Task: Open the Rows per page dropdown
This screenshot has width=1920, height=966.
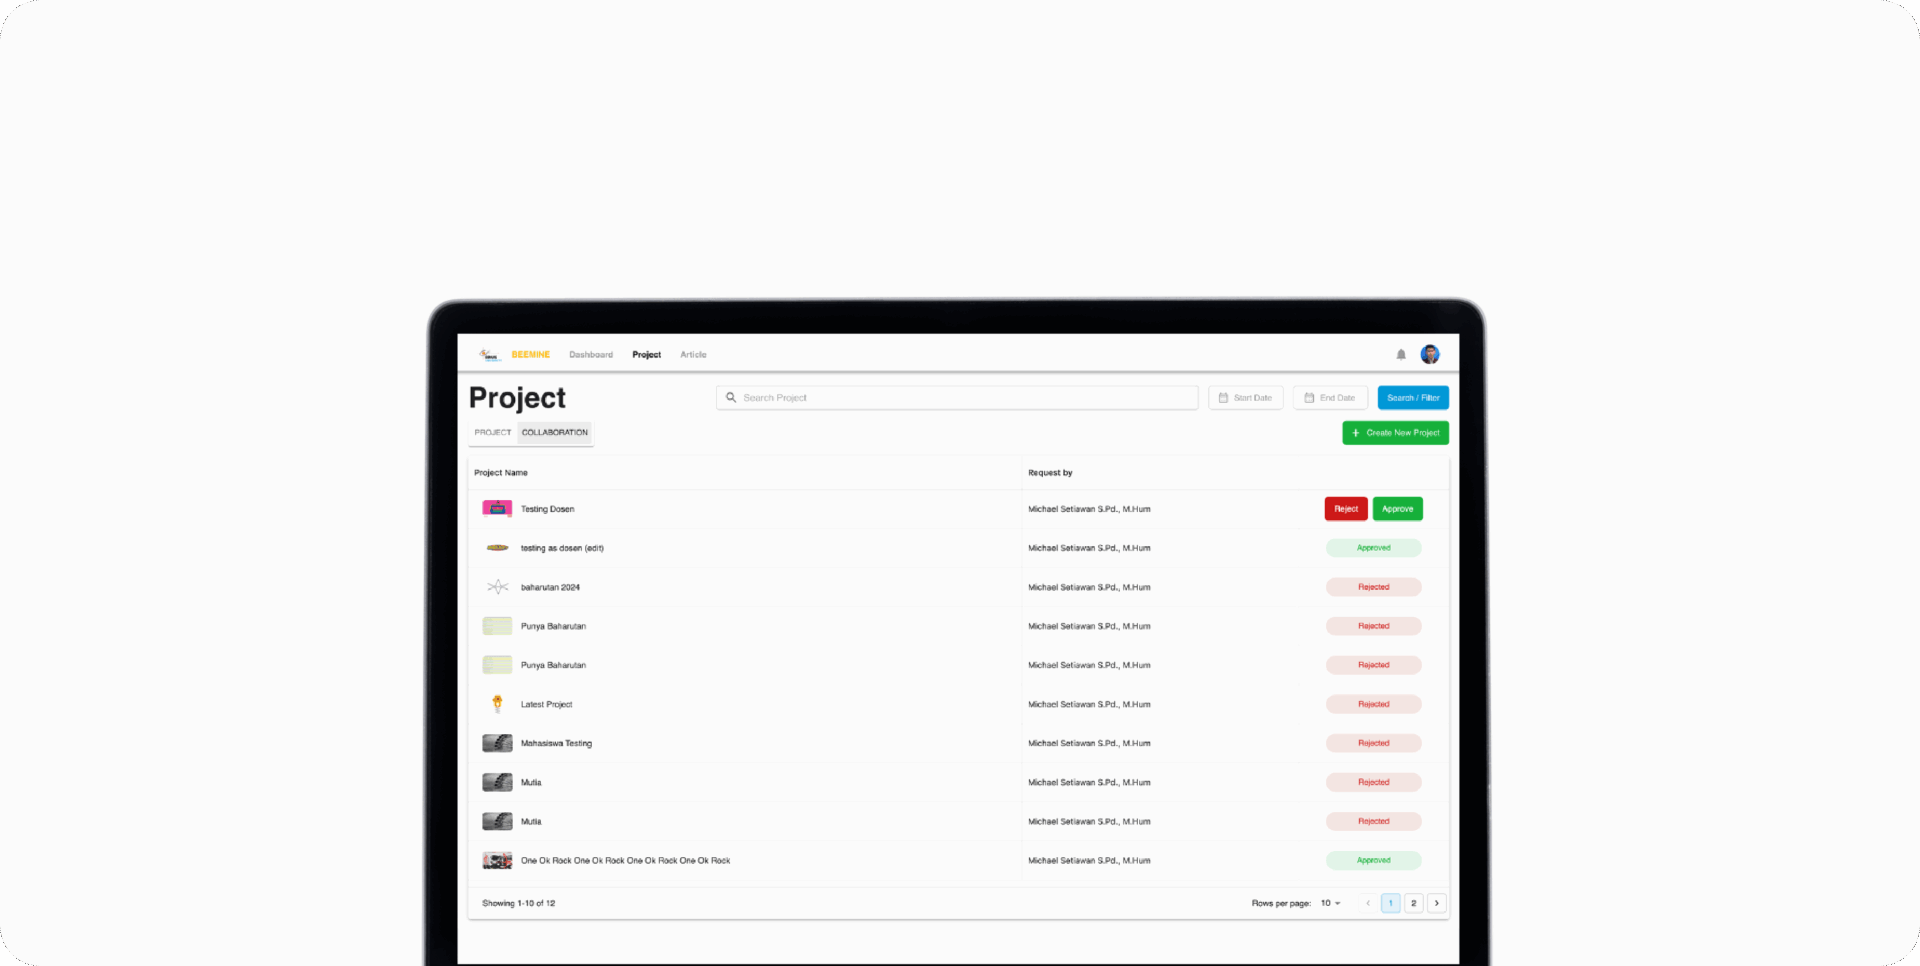Action: [x=1330, y=903]
